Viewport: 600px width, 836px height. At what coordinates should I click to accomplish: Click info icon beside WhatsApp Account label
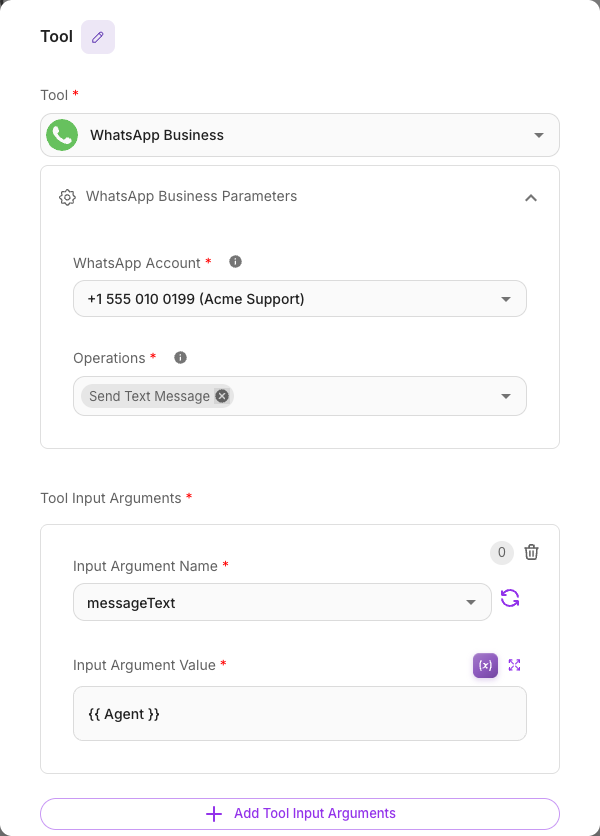coord(235,262)
